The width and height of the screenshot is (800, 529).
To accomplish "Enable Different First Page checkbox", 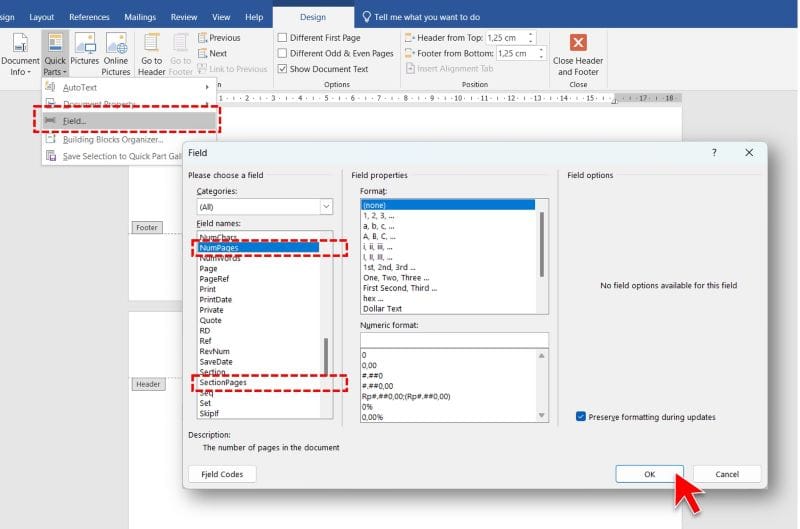I will tap(282, 38).
